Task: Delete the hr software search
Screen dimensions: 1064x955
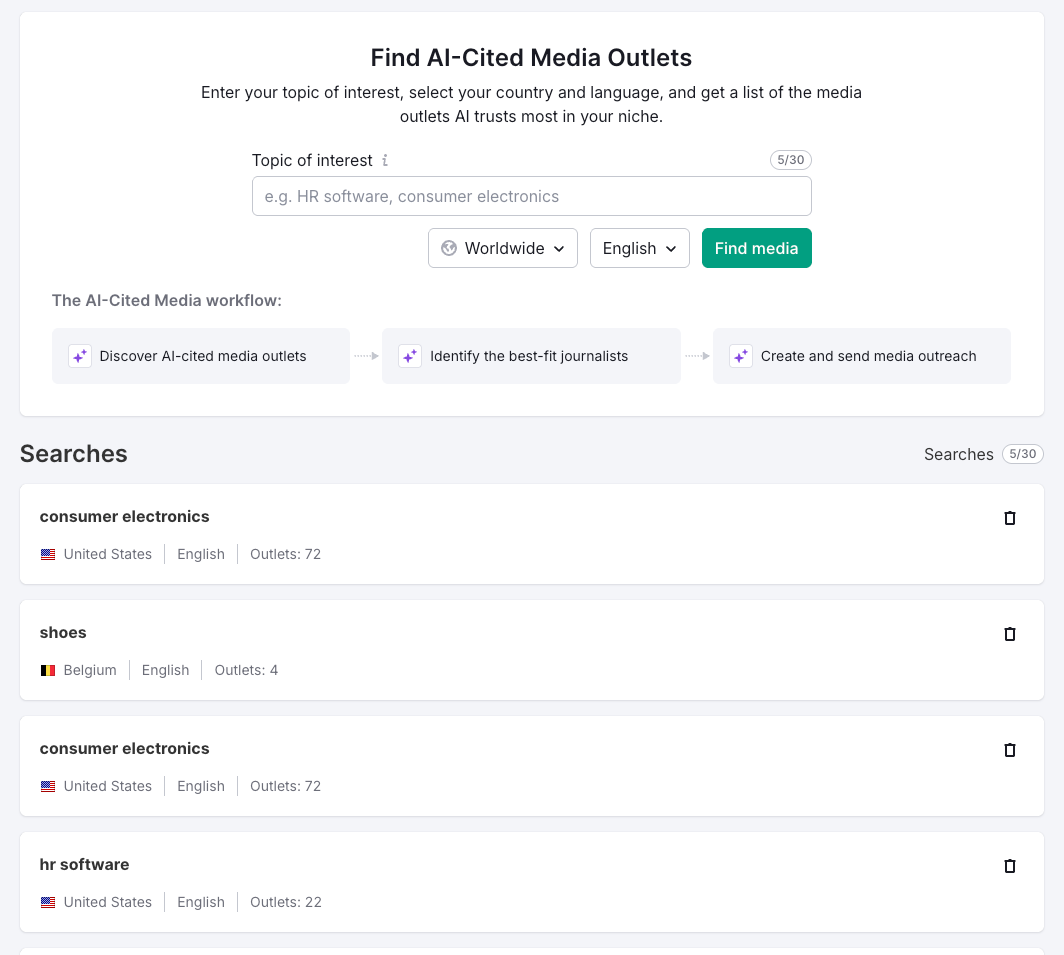Action: (1009, 866)
